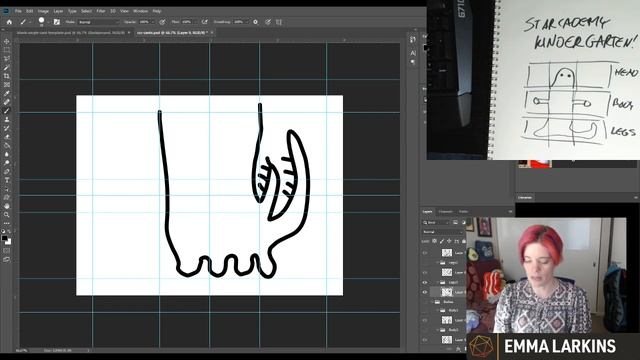Select the Eraser tool

7,137
